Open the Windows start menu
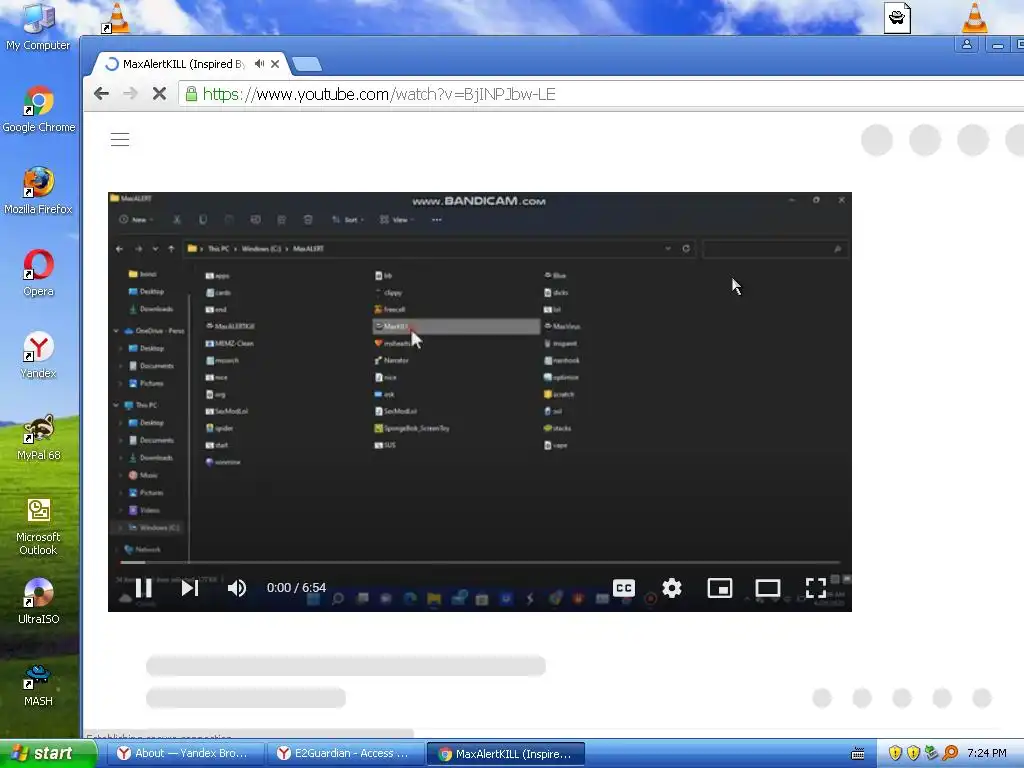This screenshot has height=768, width=1024. pos(48,754)
